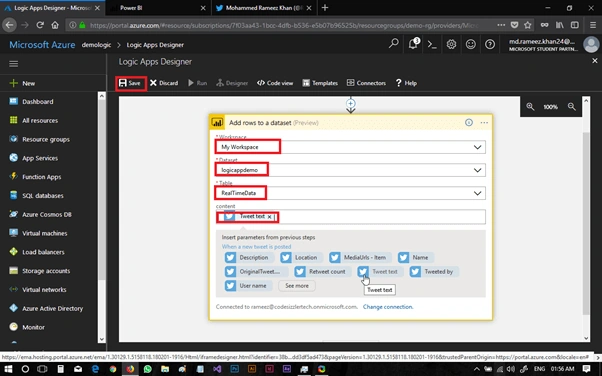Send feedback via smiley icon
602x376 pixels.
pyautogui.click(x=471, y=45)
